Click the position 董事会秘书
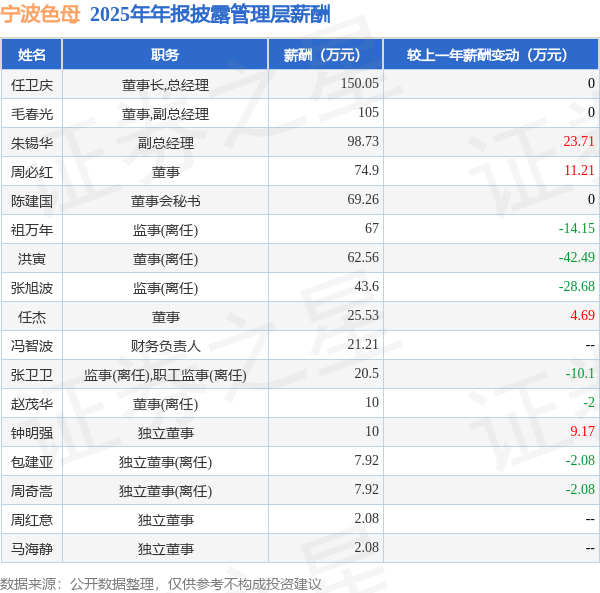 [x=165, y=201]
